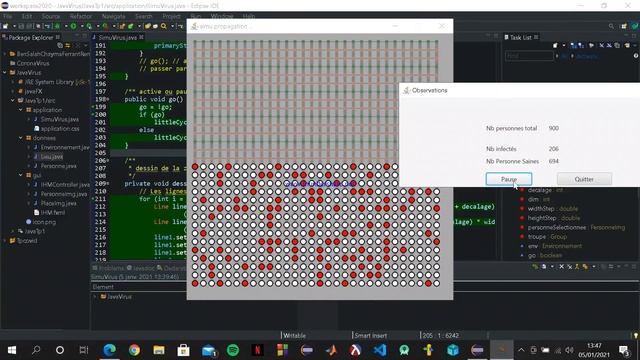640x360 pixels.
Task: Click the Windows Start button
Action: coord(12,350)
